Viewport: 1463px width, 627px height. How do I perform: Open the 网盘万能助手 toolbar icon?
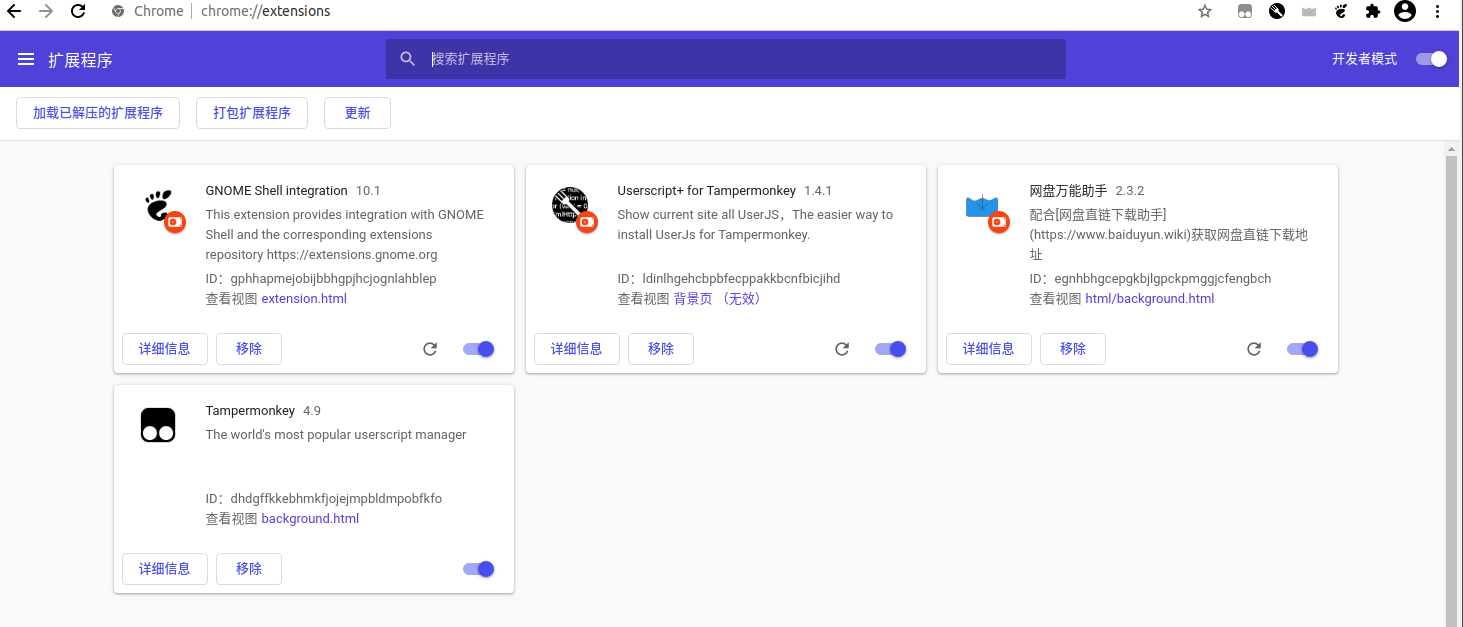click(1309, 12)
